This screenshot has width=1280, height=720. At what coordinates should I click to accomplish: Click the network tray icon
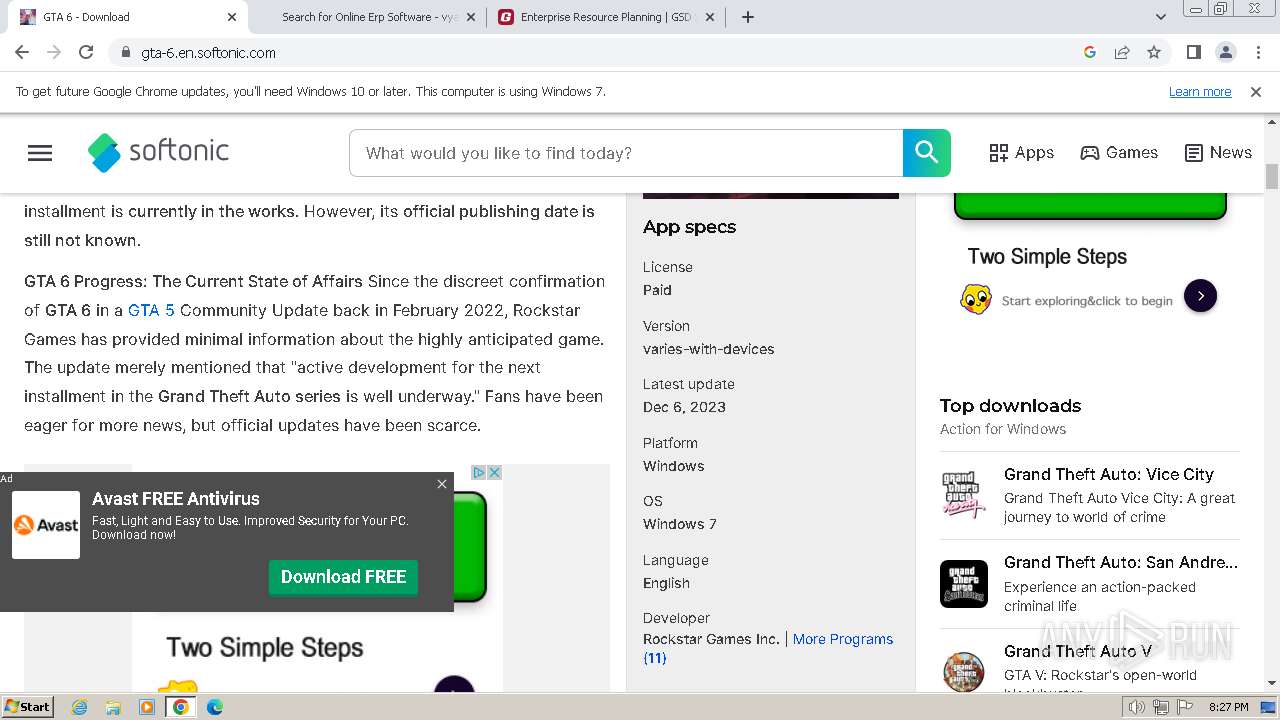[x=1160, y=707]
